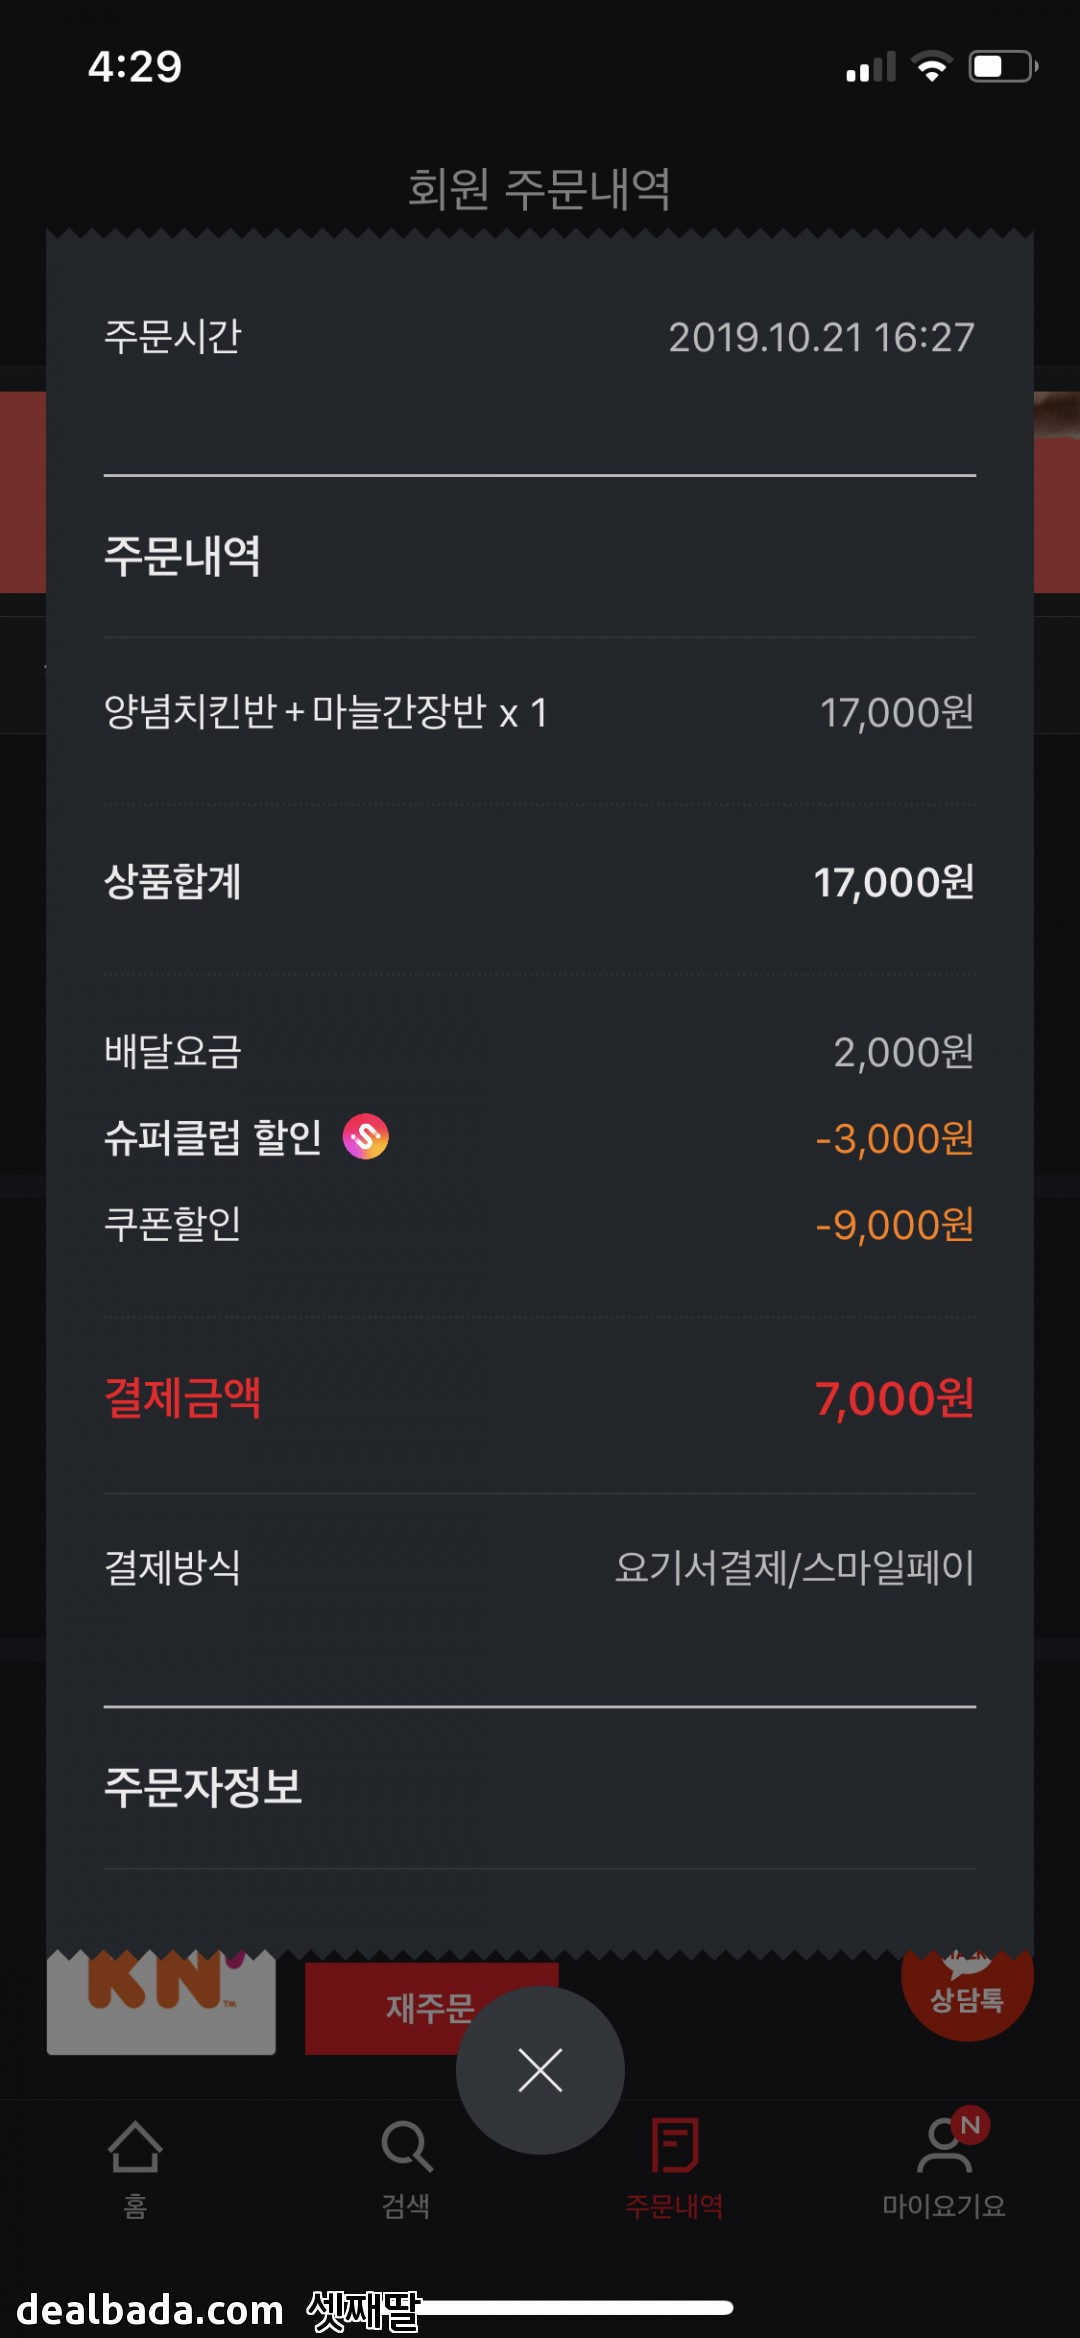Tap the payment amount 7,000원
The width and height of the screenshot is (1080, 2338).
point(894,1398)
